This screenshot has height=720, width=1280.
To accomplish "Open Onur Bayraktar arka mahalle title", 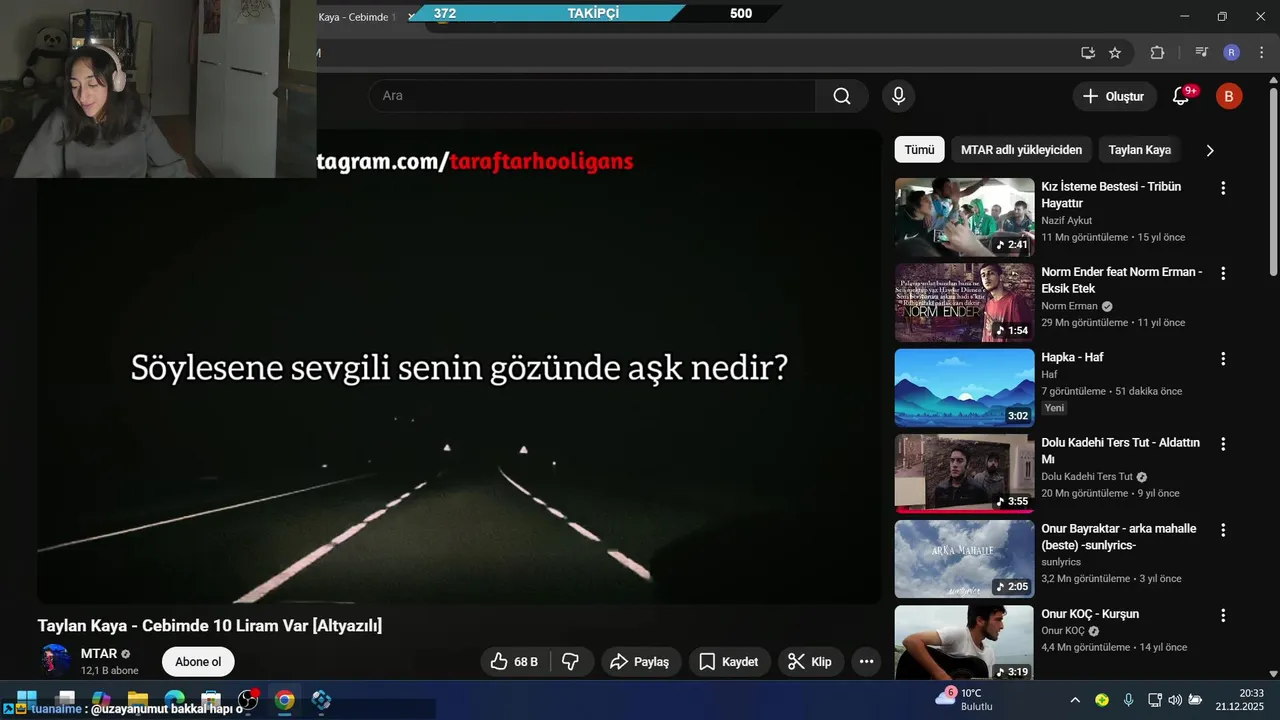I will (1119, 537).
